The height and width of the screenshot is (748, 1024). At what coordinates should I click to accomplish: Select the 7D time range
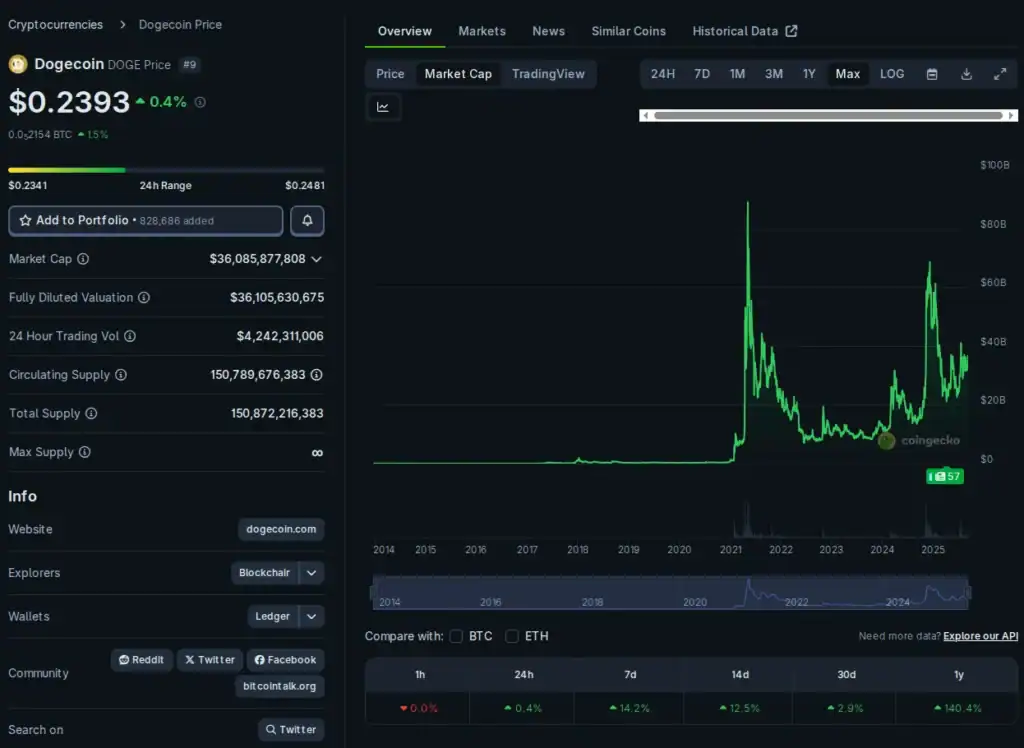click(702, 74)
